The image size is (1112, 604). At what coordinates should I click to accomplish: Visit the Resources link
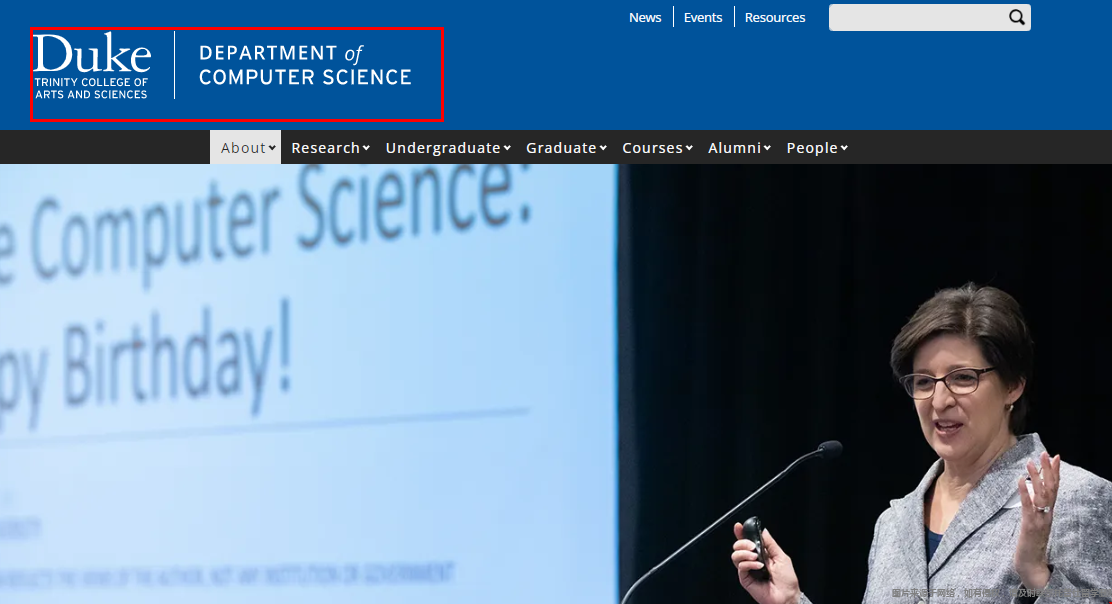pyautogui.click(x=774, y=18)
